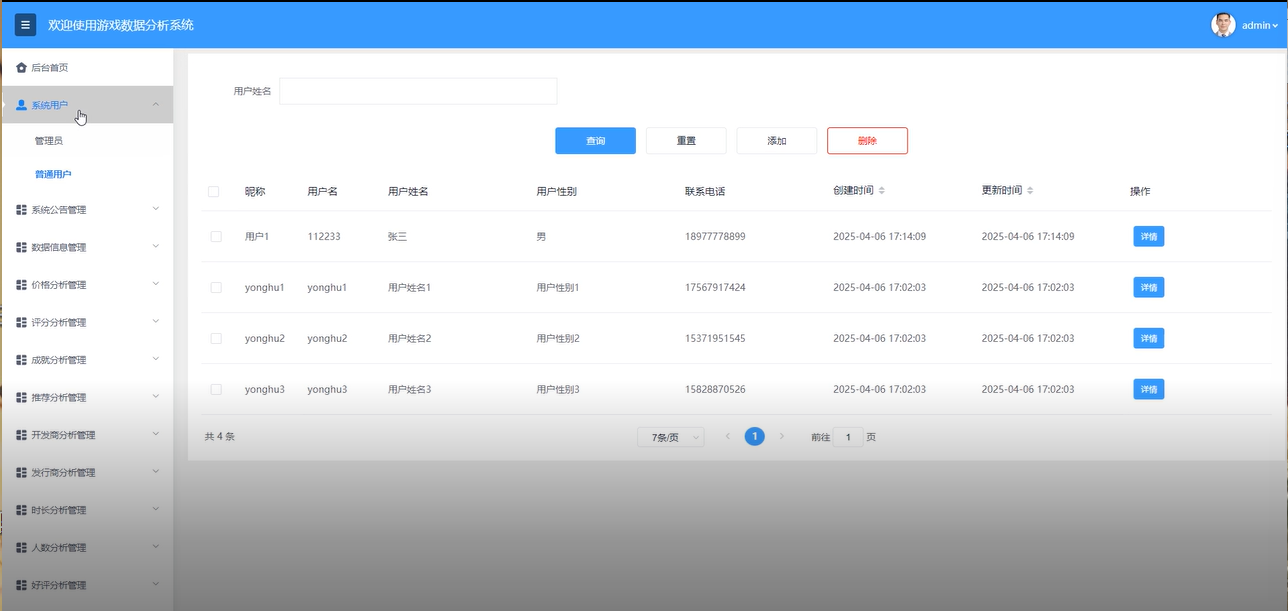Click the home icon beside 后台首页

[x=21, y=67]
